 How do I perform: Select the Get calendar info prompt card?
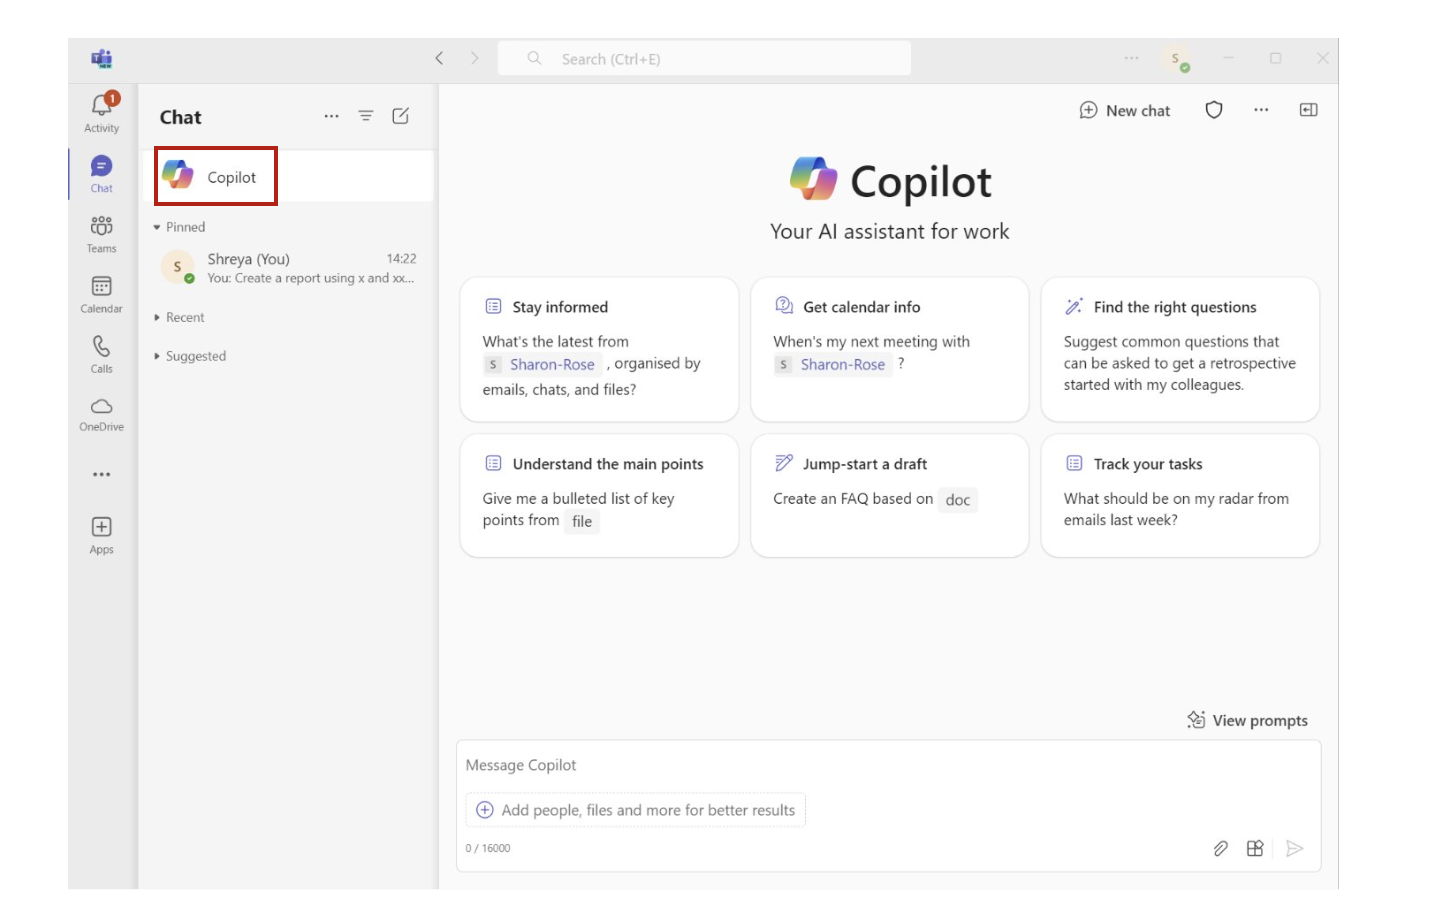tap(889, 349)
